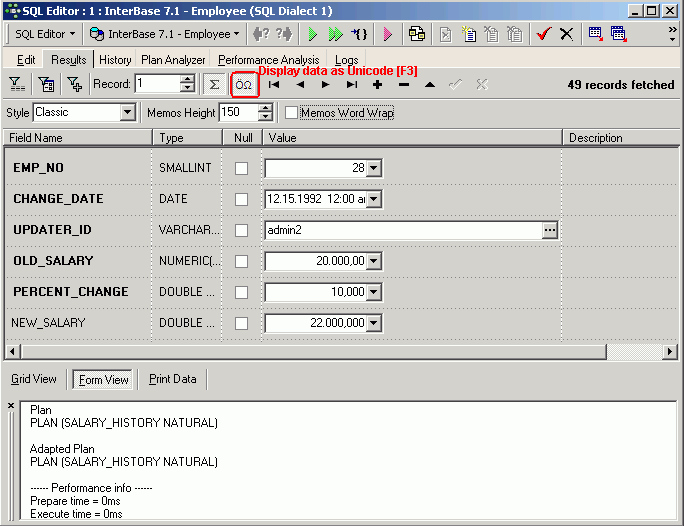This screenshot has width=684, height=526.
Task: Click the double green arrow Execute and fetch all
Action: (x=335, y=34)
